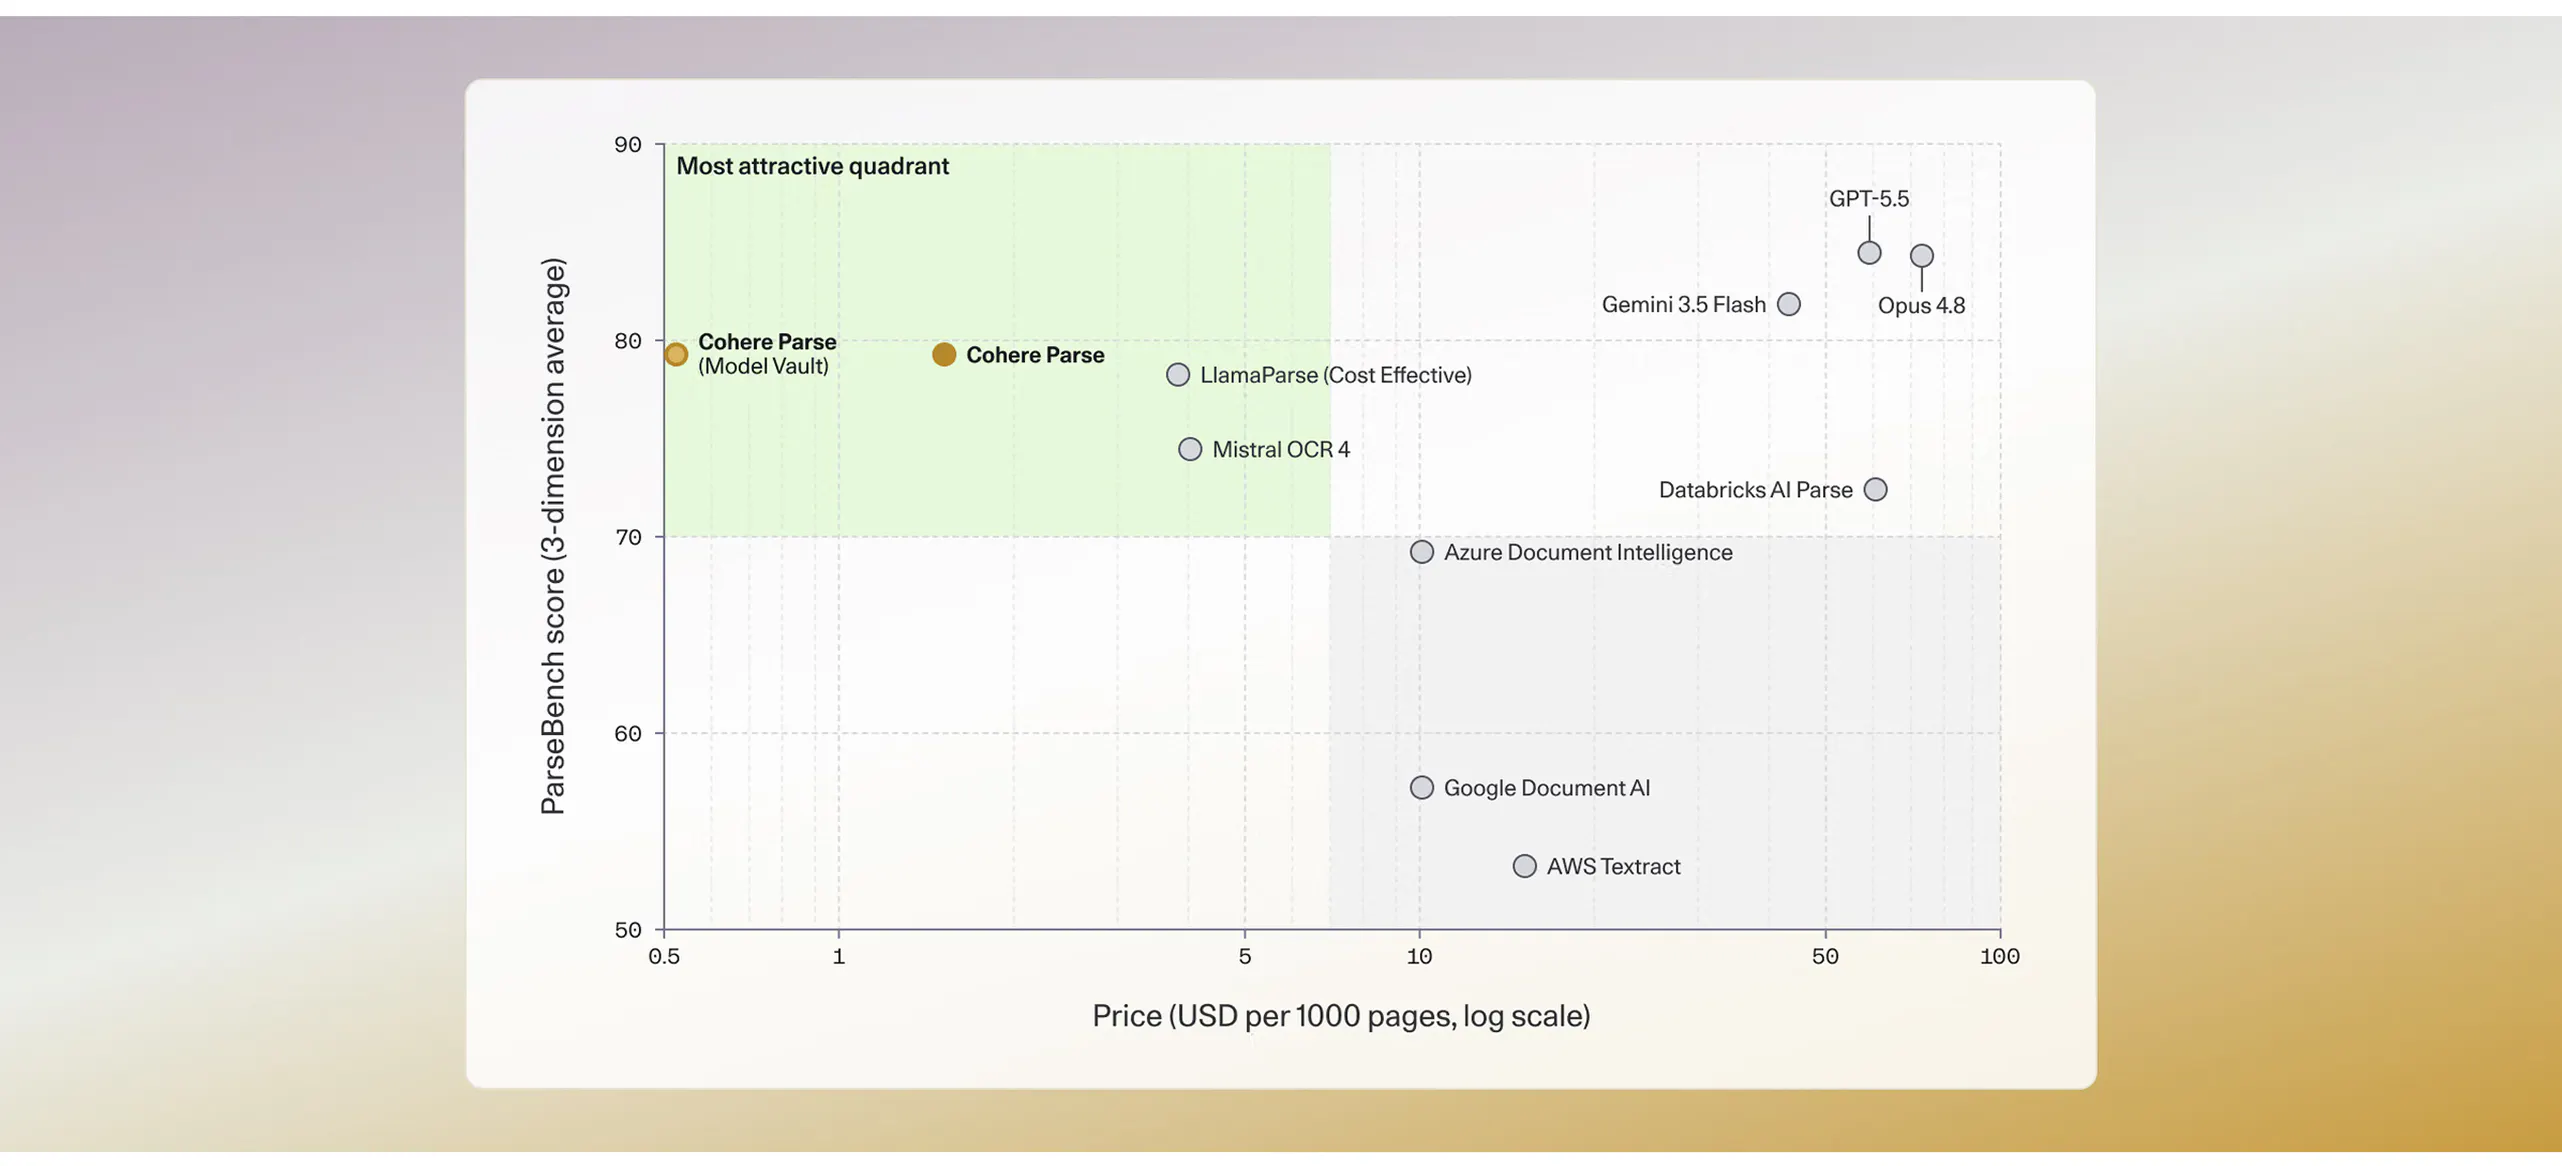This screenshot has width=2562, height=1166.
Task: Select the LlamaParse (Cost Effective) text label
Action: [1336, 375]
